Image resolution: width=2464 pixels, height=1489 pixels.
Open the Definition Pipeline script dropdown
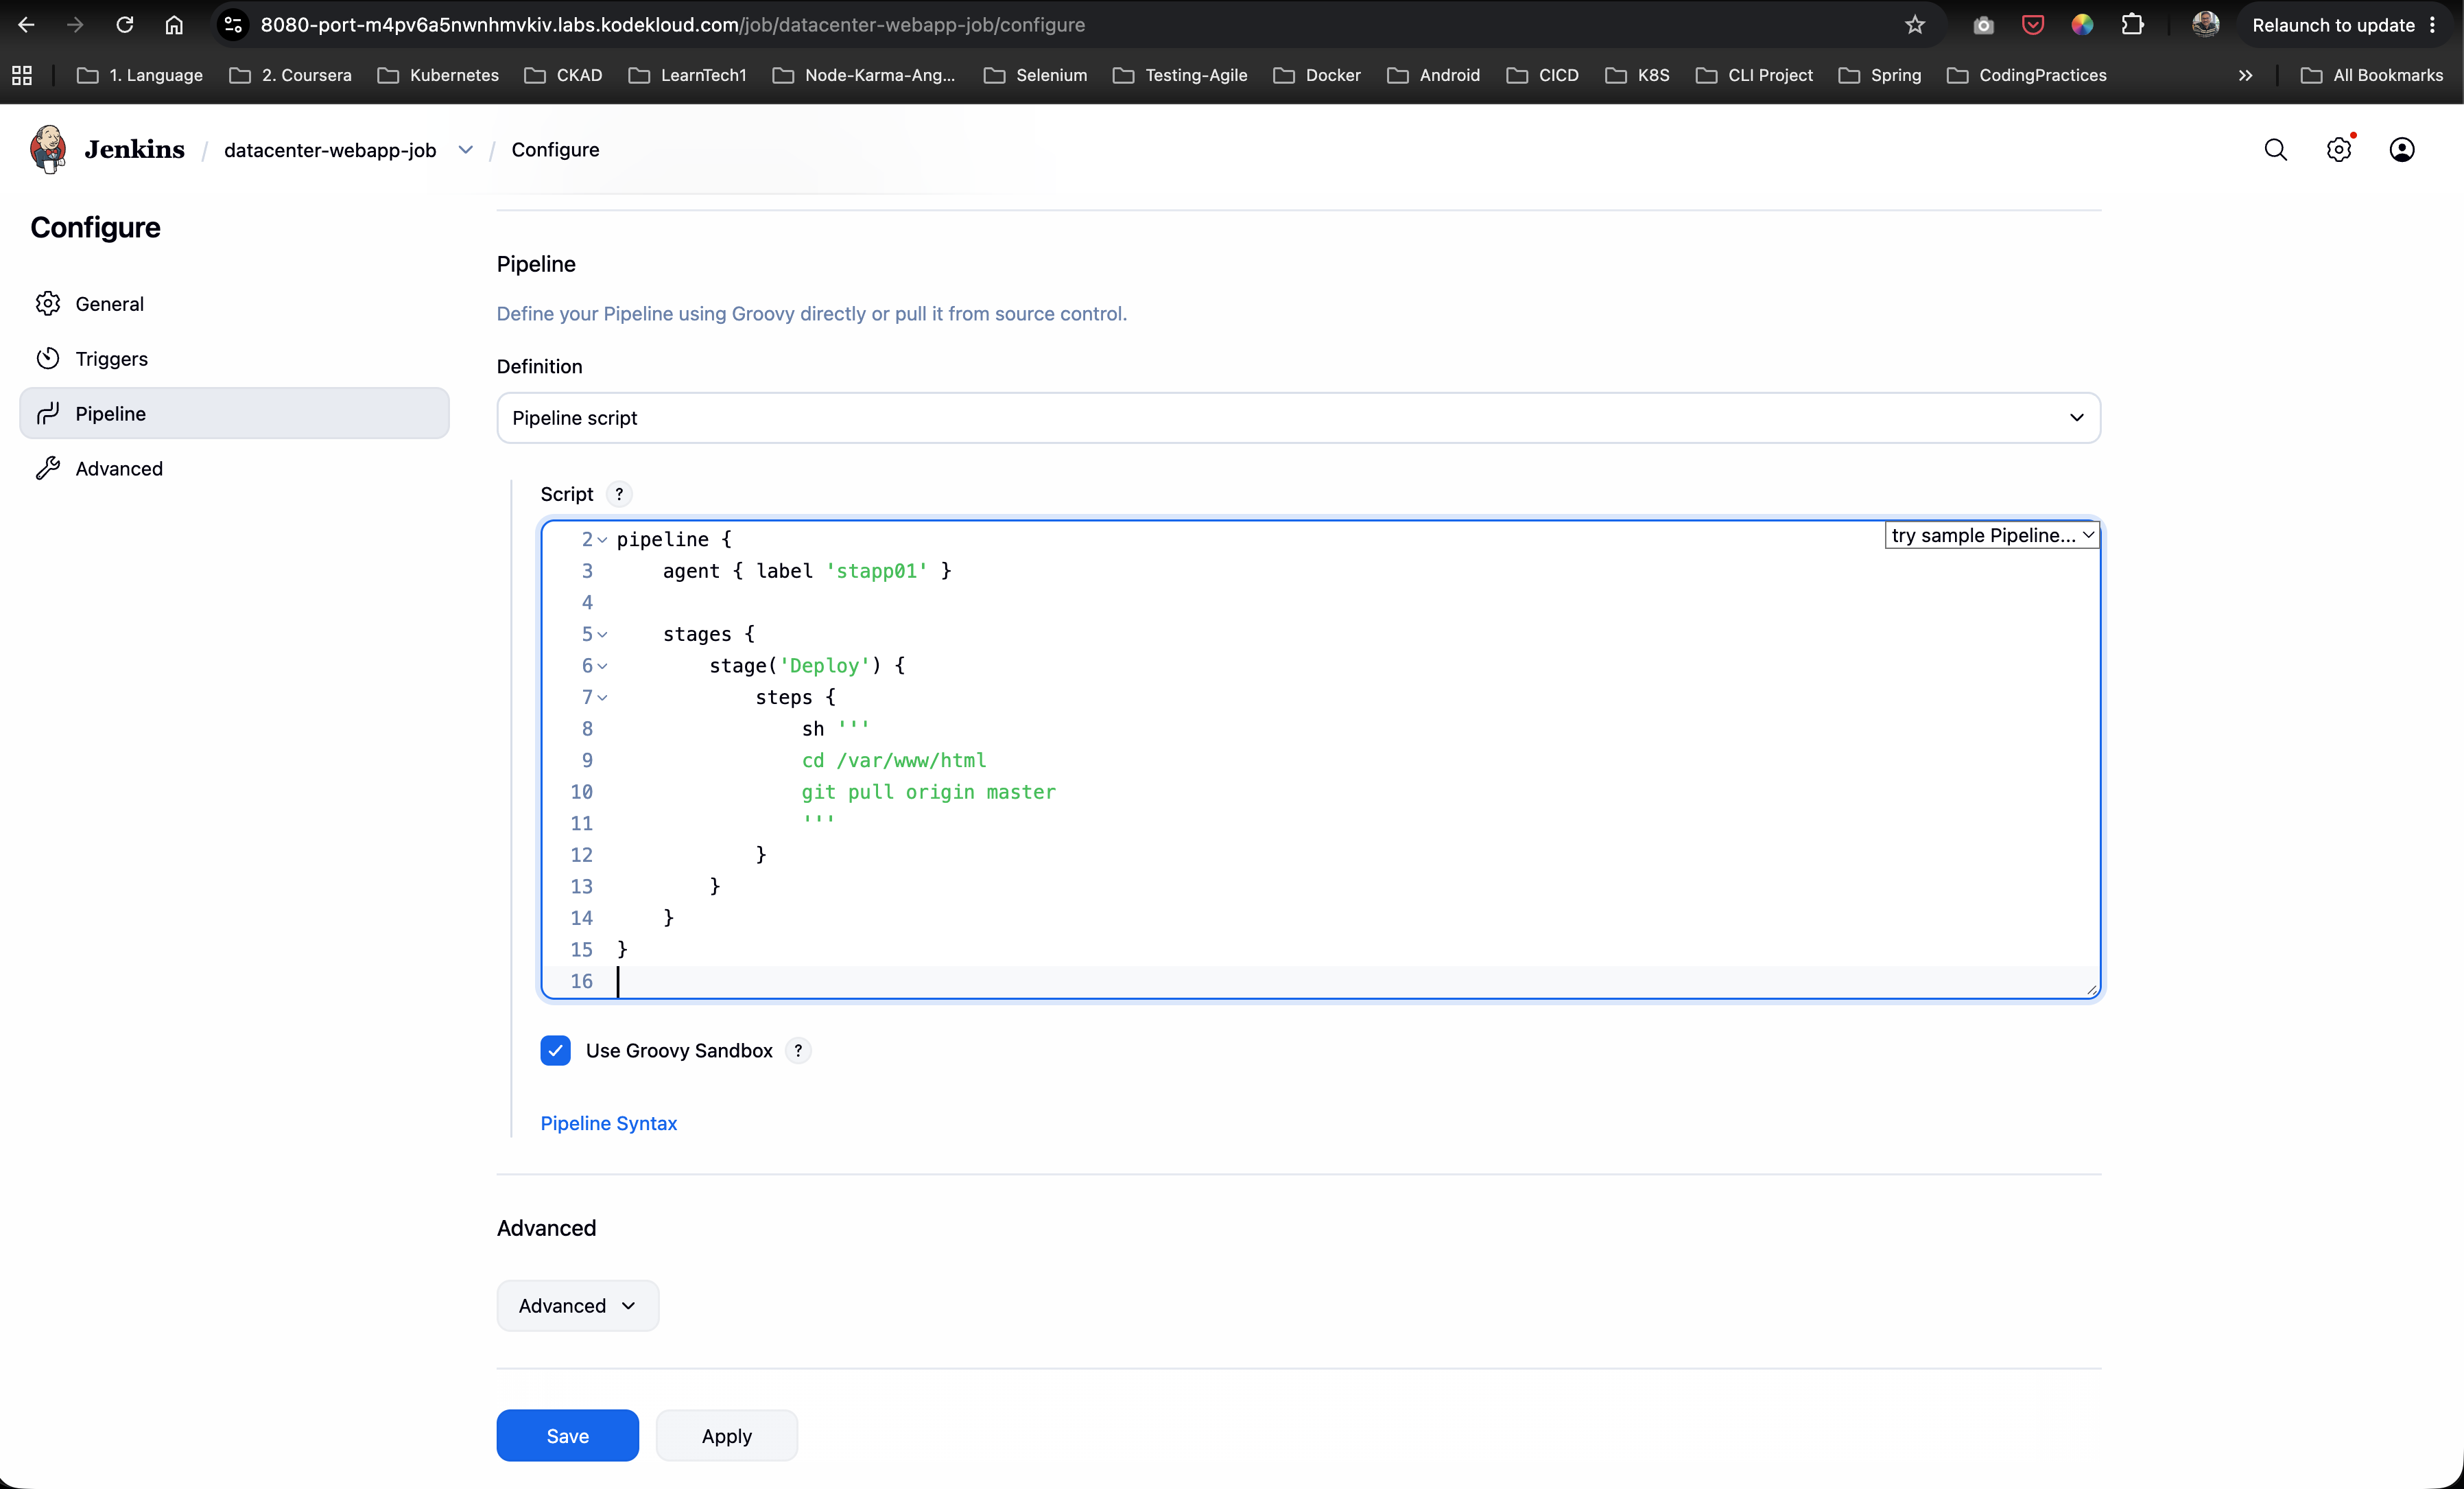click(1298, 418)
